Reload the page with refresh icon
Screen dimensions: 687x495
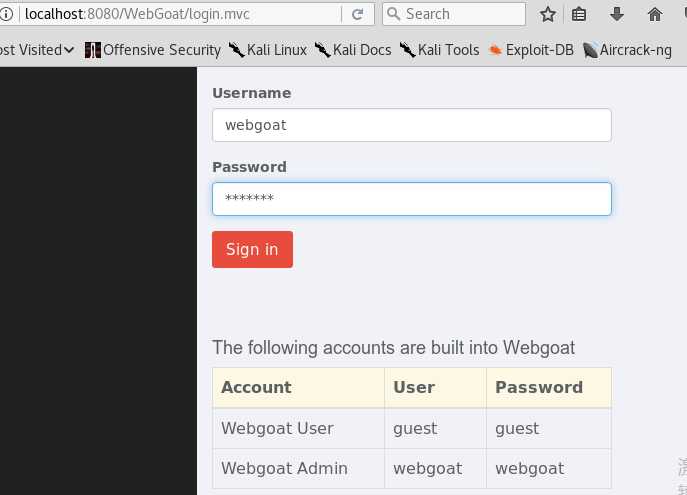[x=358, y=14]
